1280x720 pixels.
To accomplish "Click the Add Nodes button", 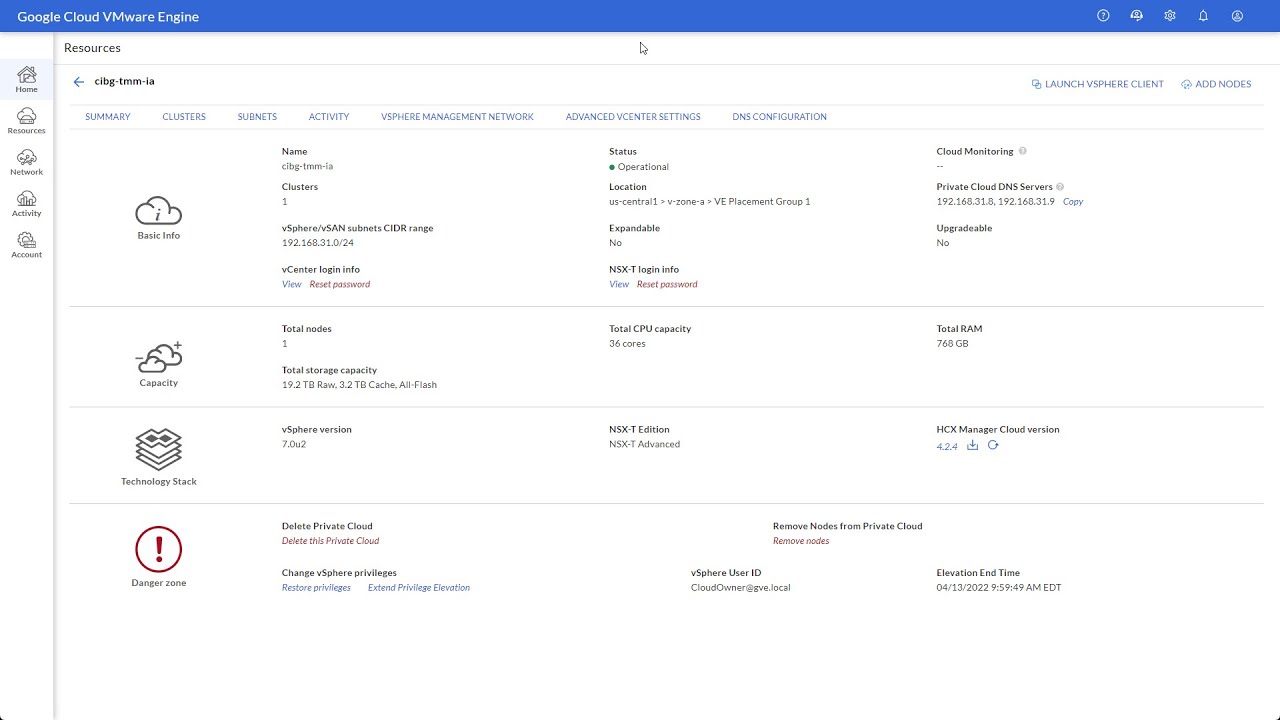I will [1216, 84].
